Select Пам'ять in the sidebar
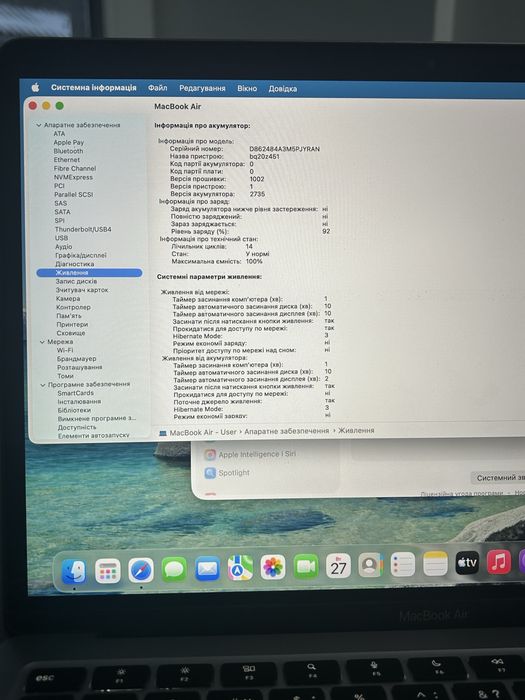This screenshot has height=700, width=525. pos(69,316)
